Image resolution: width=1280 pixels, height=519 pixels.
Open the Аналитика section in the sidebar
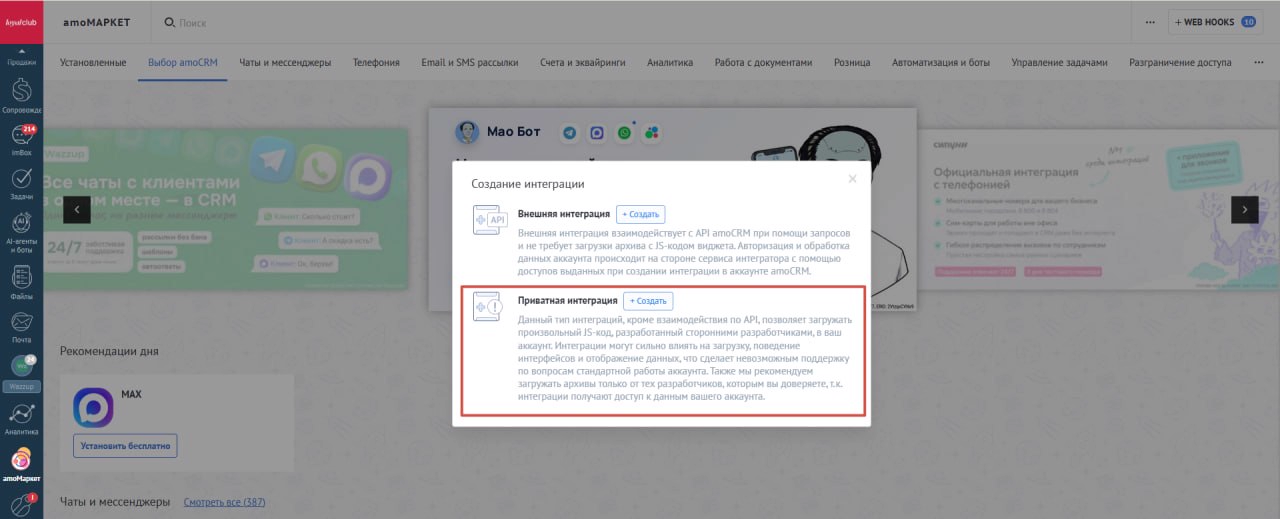(21, 419)
